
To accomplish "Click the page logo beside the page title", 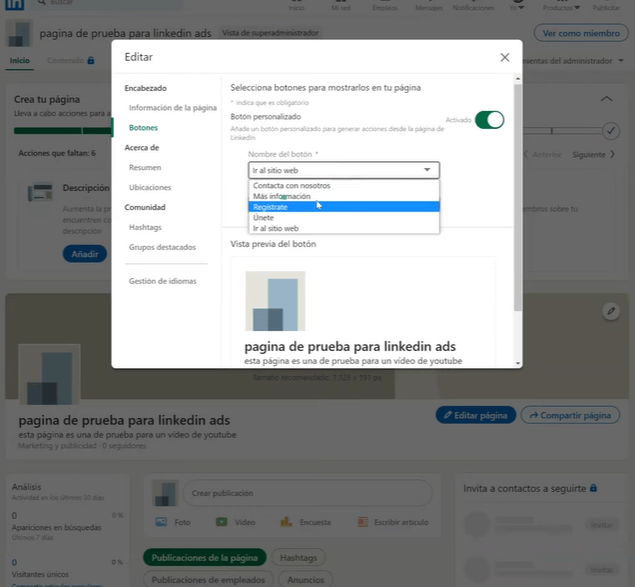I will coord(19,34).
